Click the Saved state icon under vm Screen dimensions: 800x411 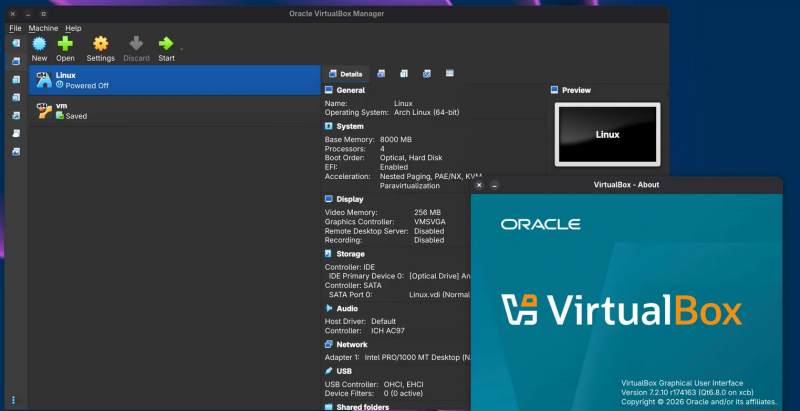click(x=60, y=116)
